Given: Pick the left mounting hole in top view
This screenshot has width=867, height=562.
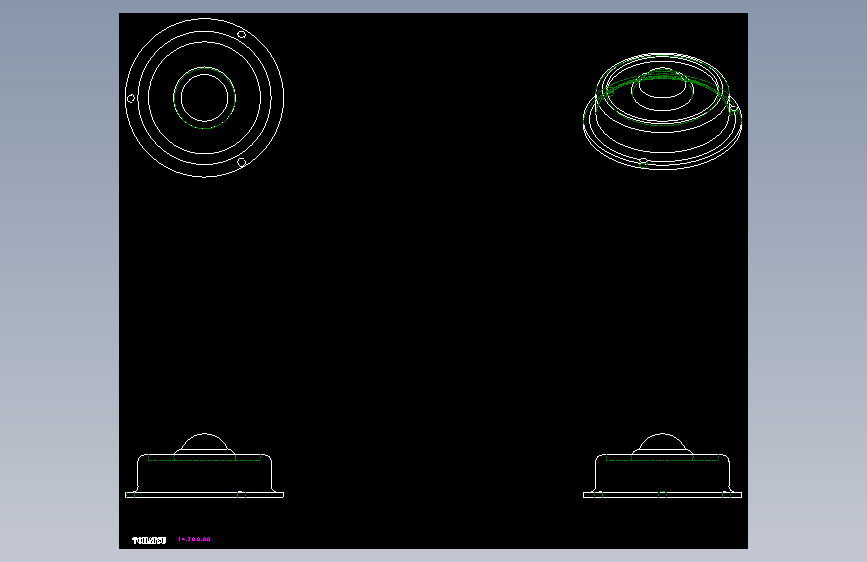Looking at the screenshot, I should (x=131, y=98).
